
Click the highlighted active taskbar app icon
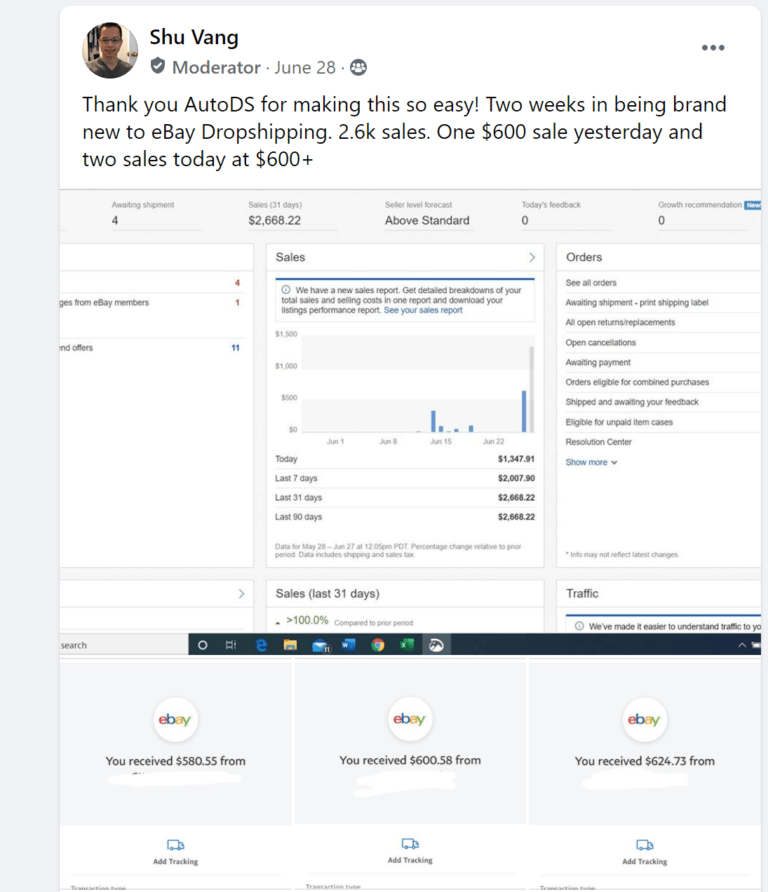coord(436,645)
